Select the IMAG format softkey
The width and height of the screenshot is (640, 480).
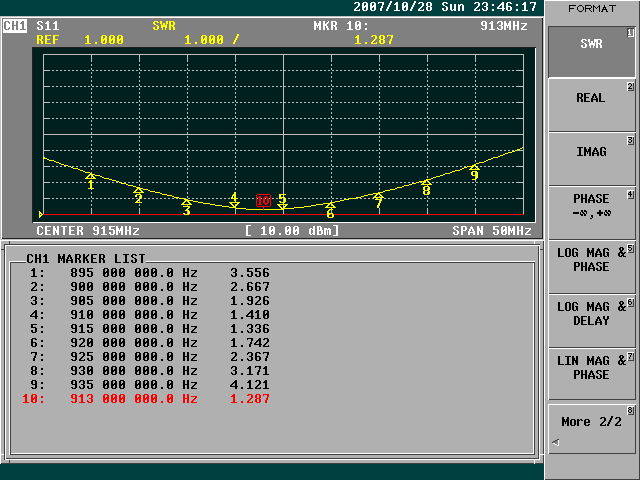(x=591, y=159)
